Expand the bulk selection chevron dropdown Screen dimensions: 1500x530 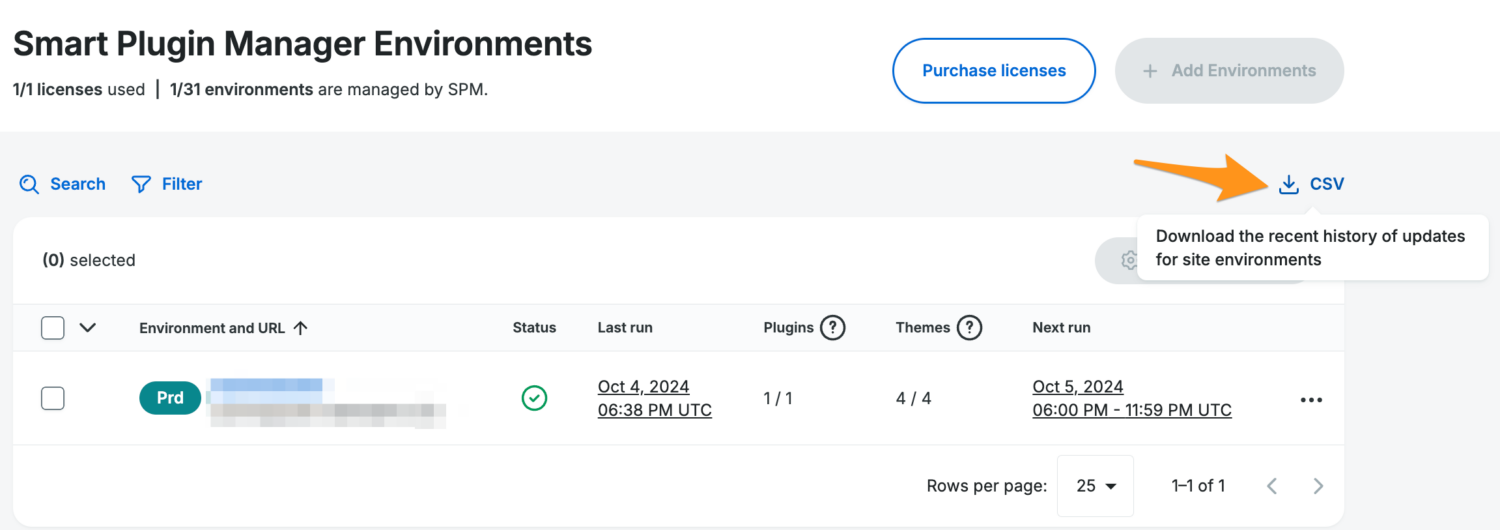(x=87, y=328)
